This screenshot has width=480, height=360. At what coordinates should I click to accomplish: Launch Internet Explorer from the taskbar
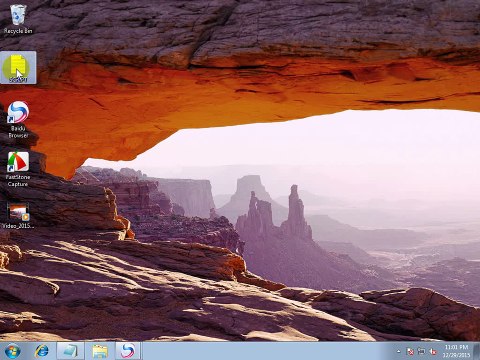(42, 351)
